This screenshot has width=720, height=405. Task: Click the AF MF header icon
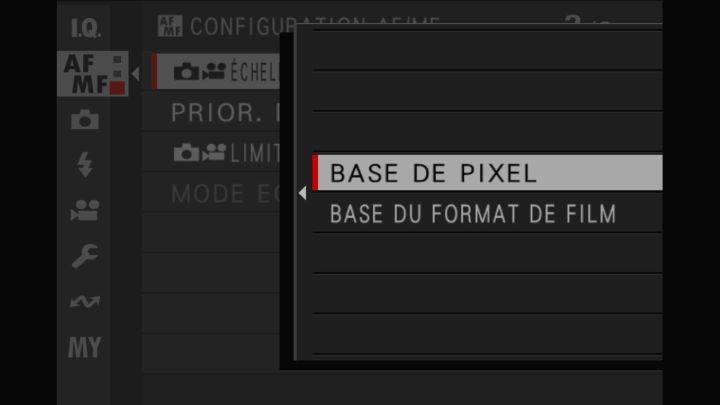[170, 26]
